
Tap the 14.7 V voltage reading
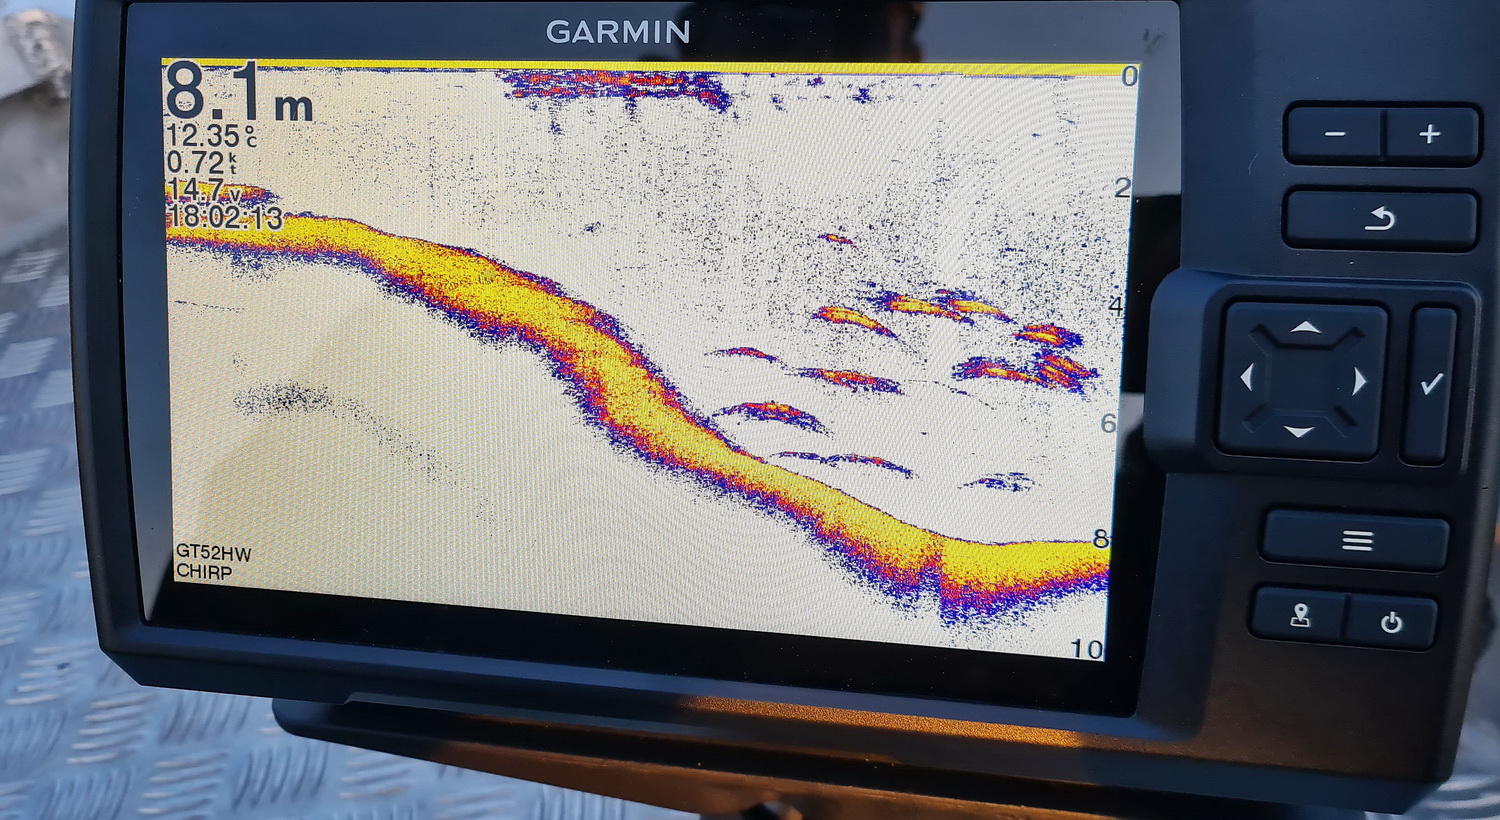click(205, 190)
